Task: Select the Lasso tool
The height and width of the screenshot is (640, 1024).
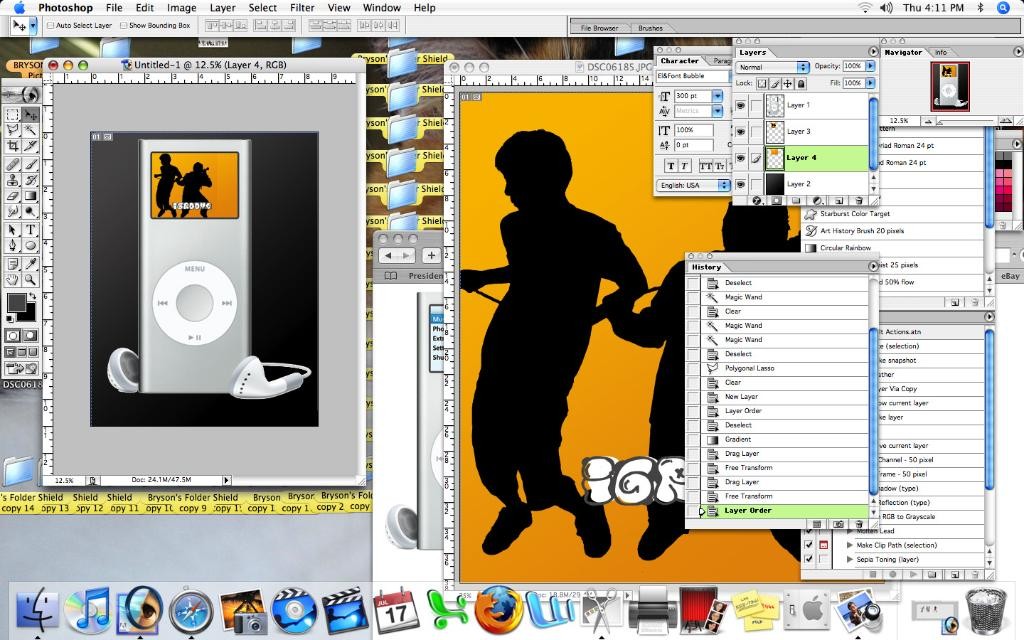Action: point(12,130)
